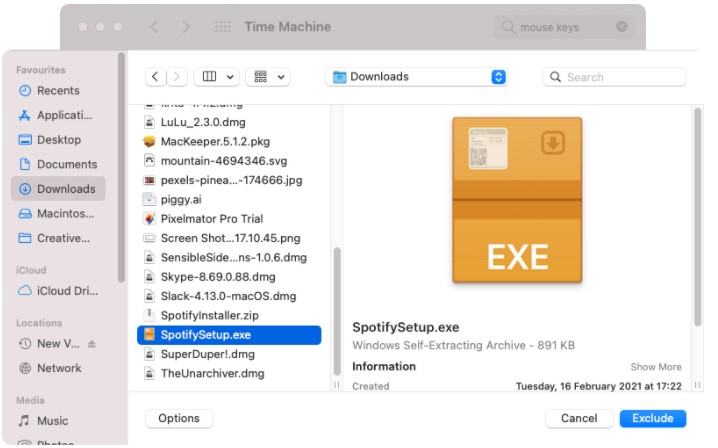
Task: Click back arrow in Time Machine window
Action: pos(154,27)
